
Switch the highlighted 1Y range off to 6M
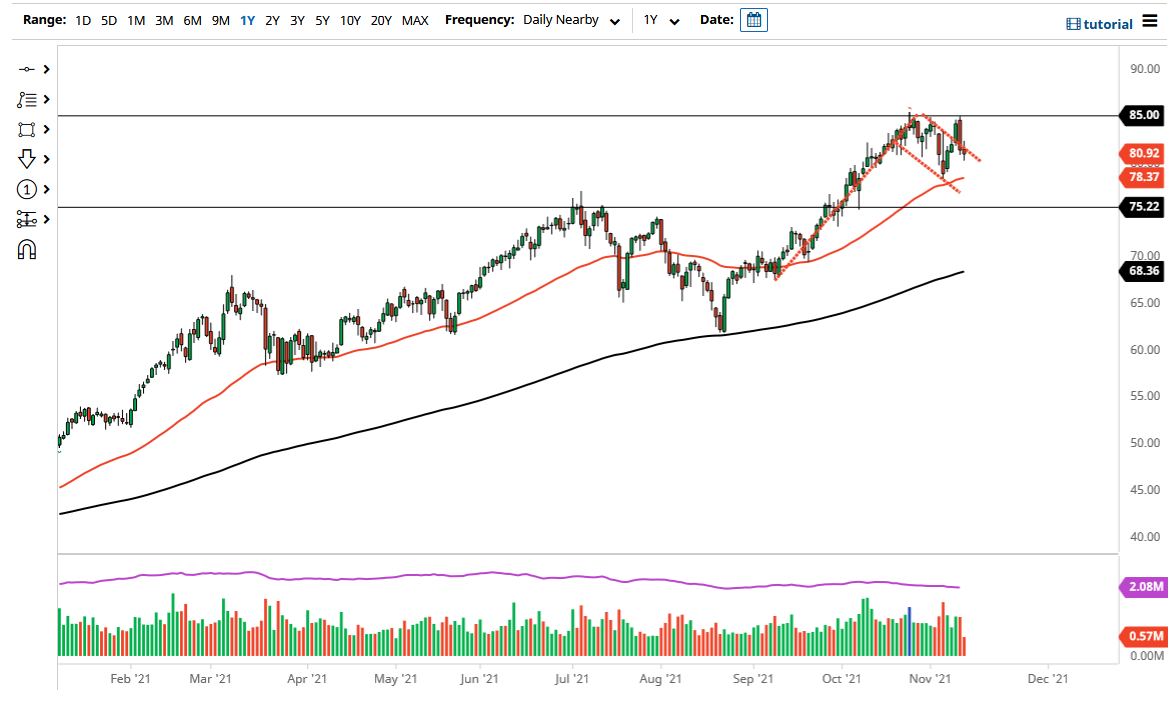(x=192, y=19)
